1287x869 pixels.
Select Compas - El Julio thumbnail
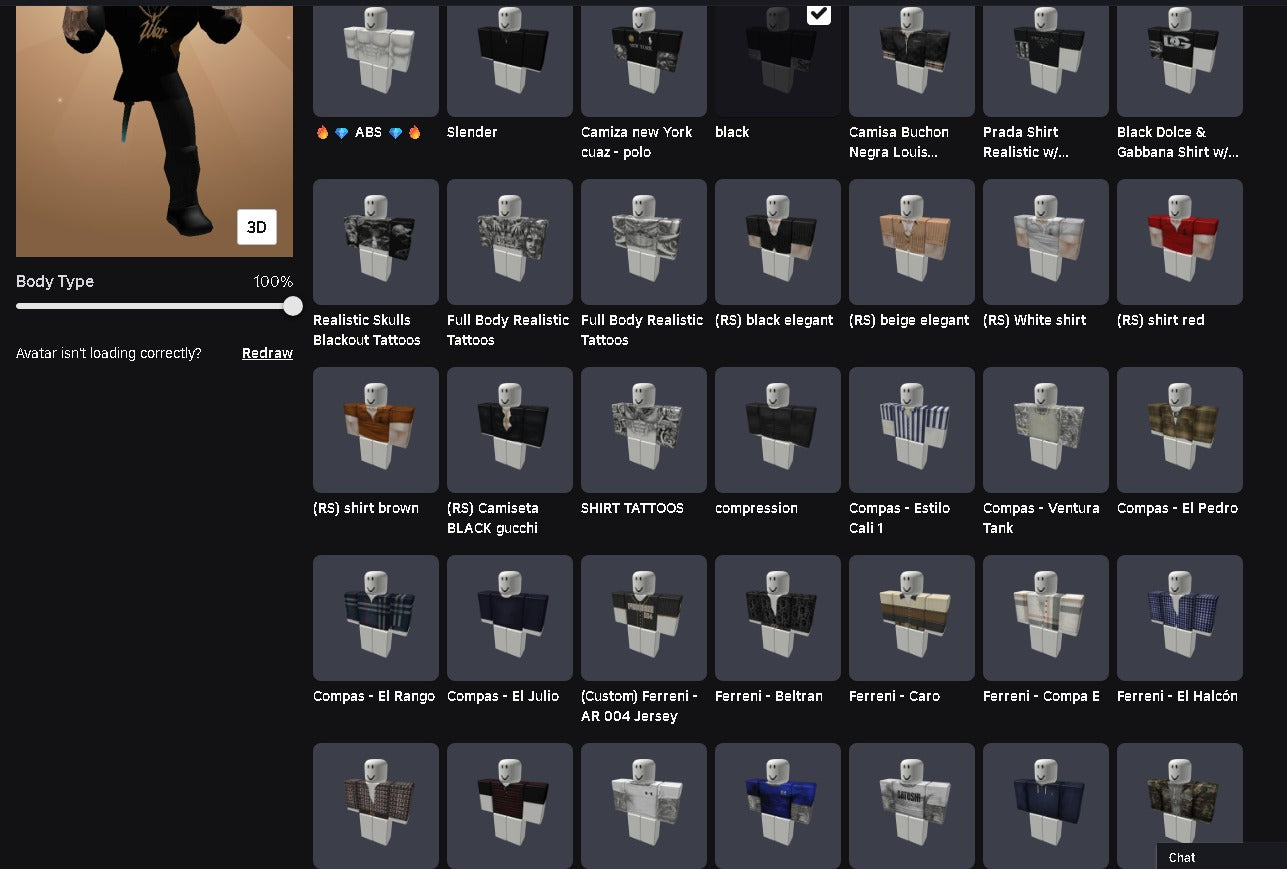[x=510, y=618]
